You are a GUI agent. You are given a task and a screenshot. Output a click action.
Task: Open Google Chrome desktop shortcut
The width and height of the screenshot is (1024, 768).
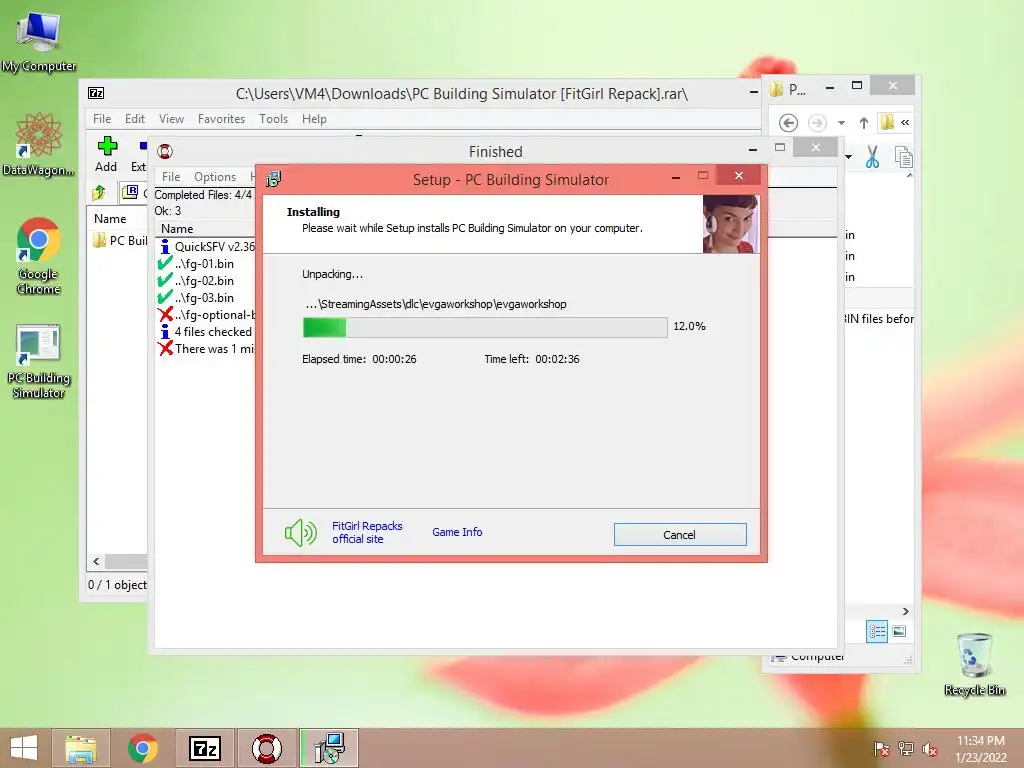click(39, 256)
